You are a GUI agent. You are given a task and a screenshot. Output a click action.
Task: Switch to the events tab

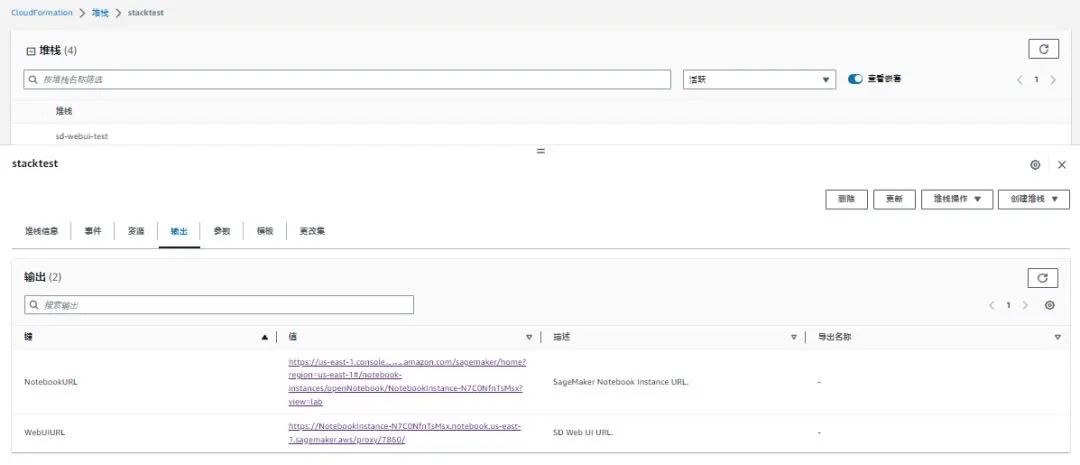(x=93, y=231)
